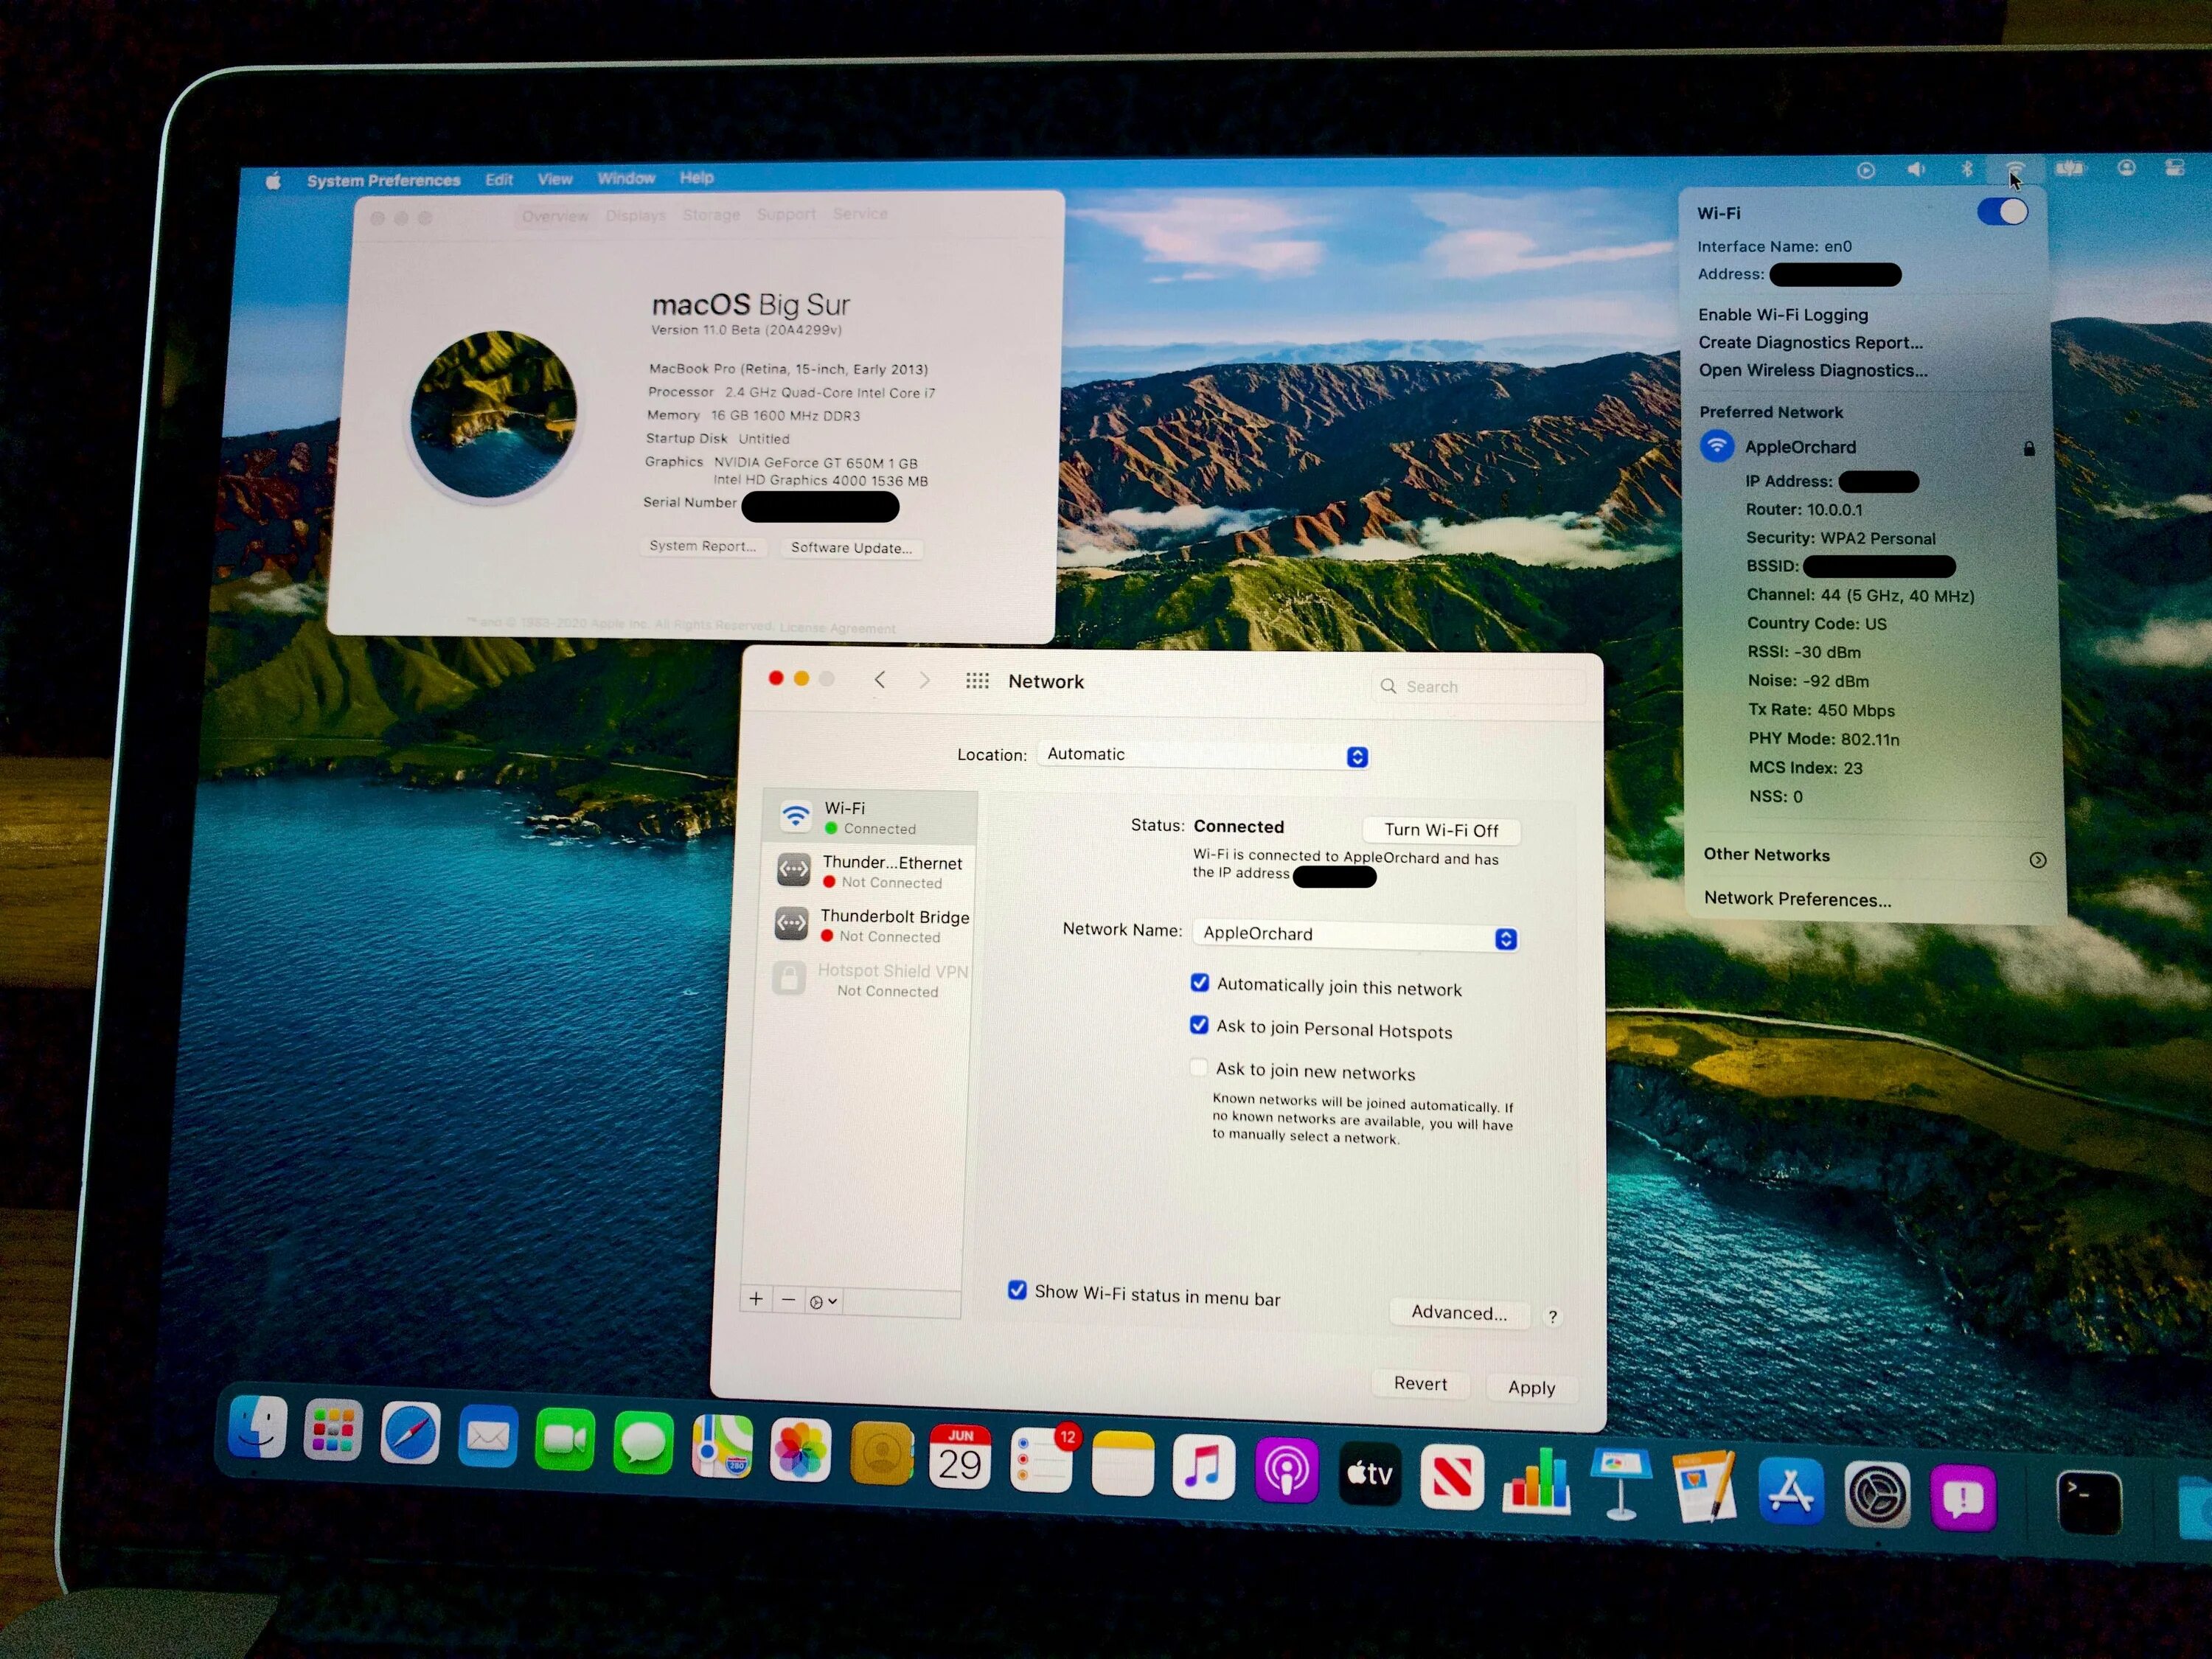Go back using the Network window chevron
Image resolution: width=2212 pixels, height=1659 pixels.
(x=880, y=680)
